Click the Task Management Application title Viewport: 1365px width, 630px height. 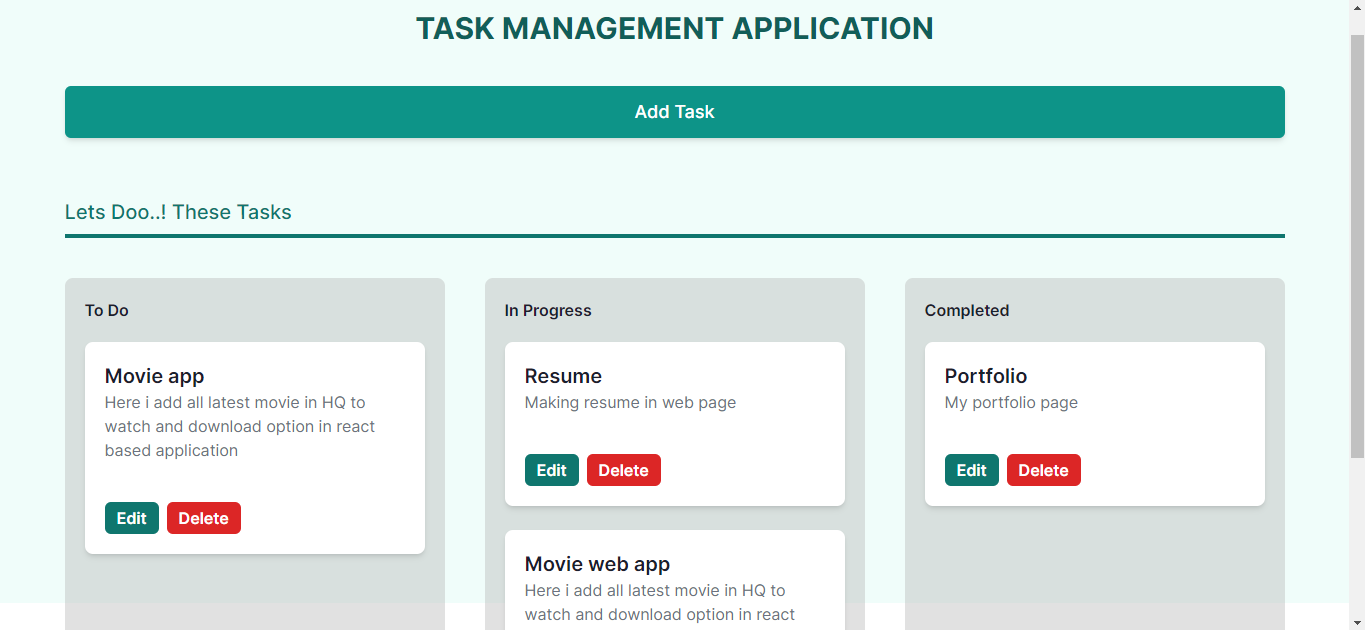pyautogui.click(x=675, y=28)
